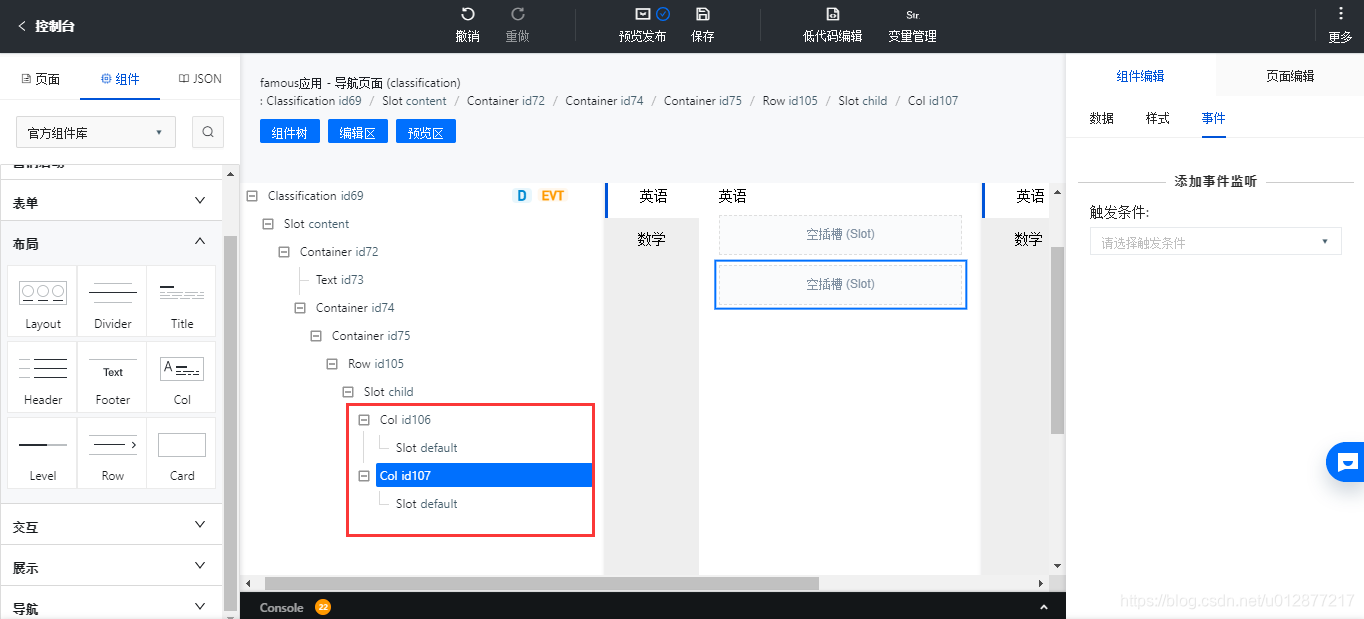
Task: Select the Card component
Action: point(182,452)
